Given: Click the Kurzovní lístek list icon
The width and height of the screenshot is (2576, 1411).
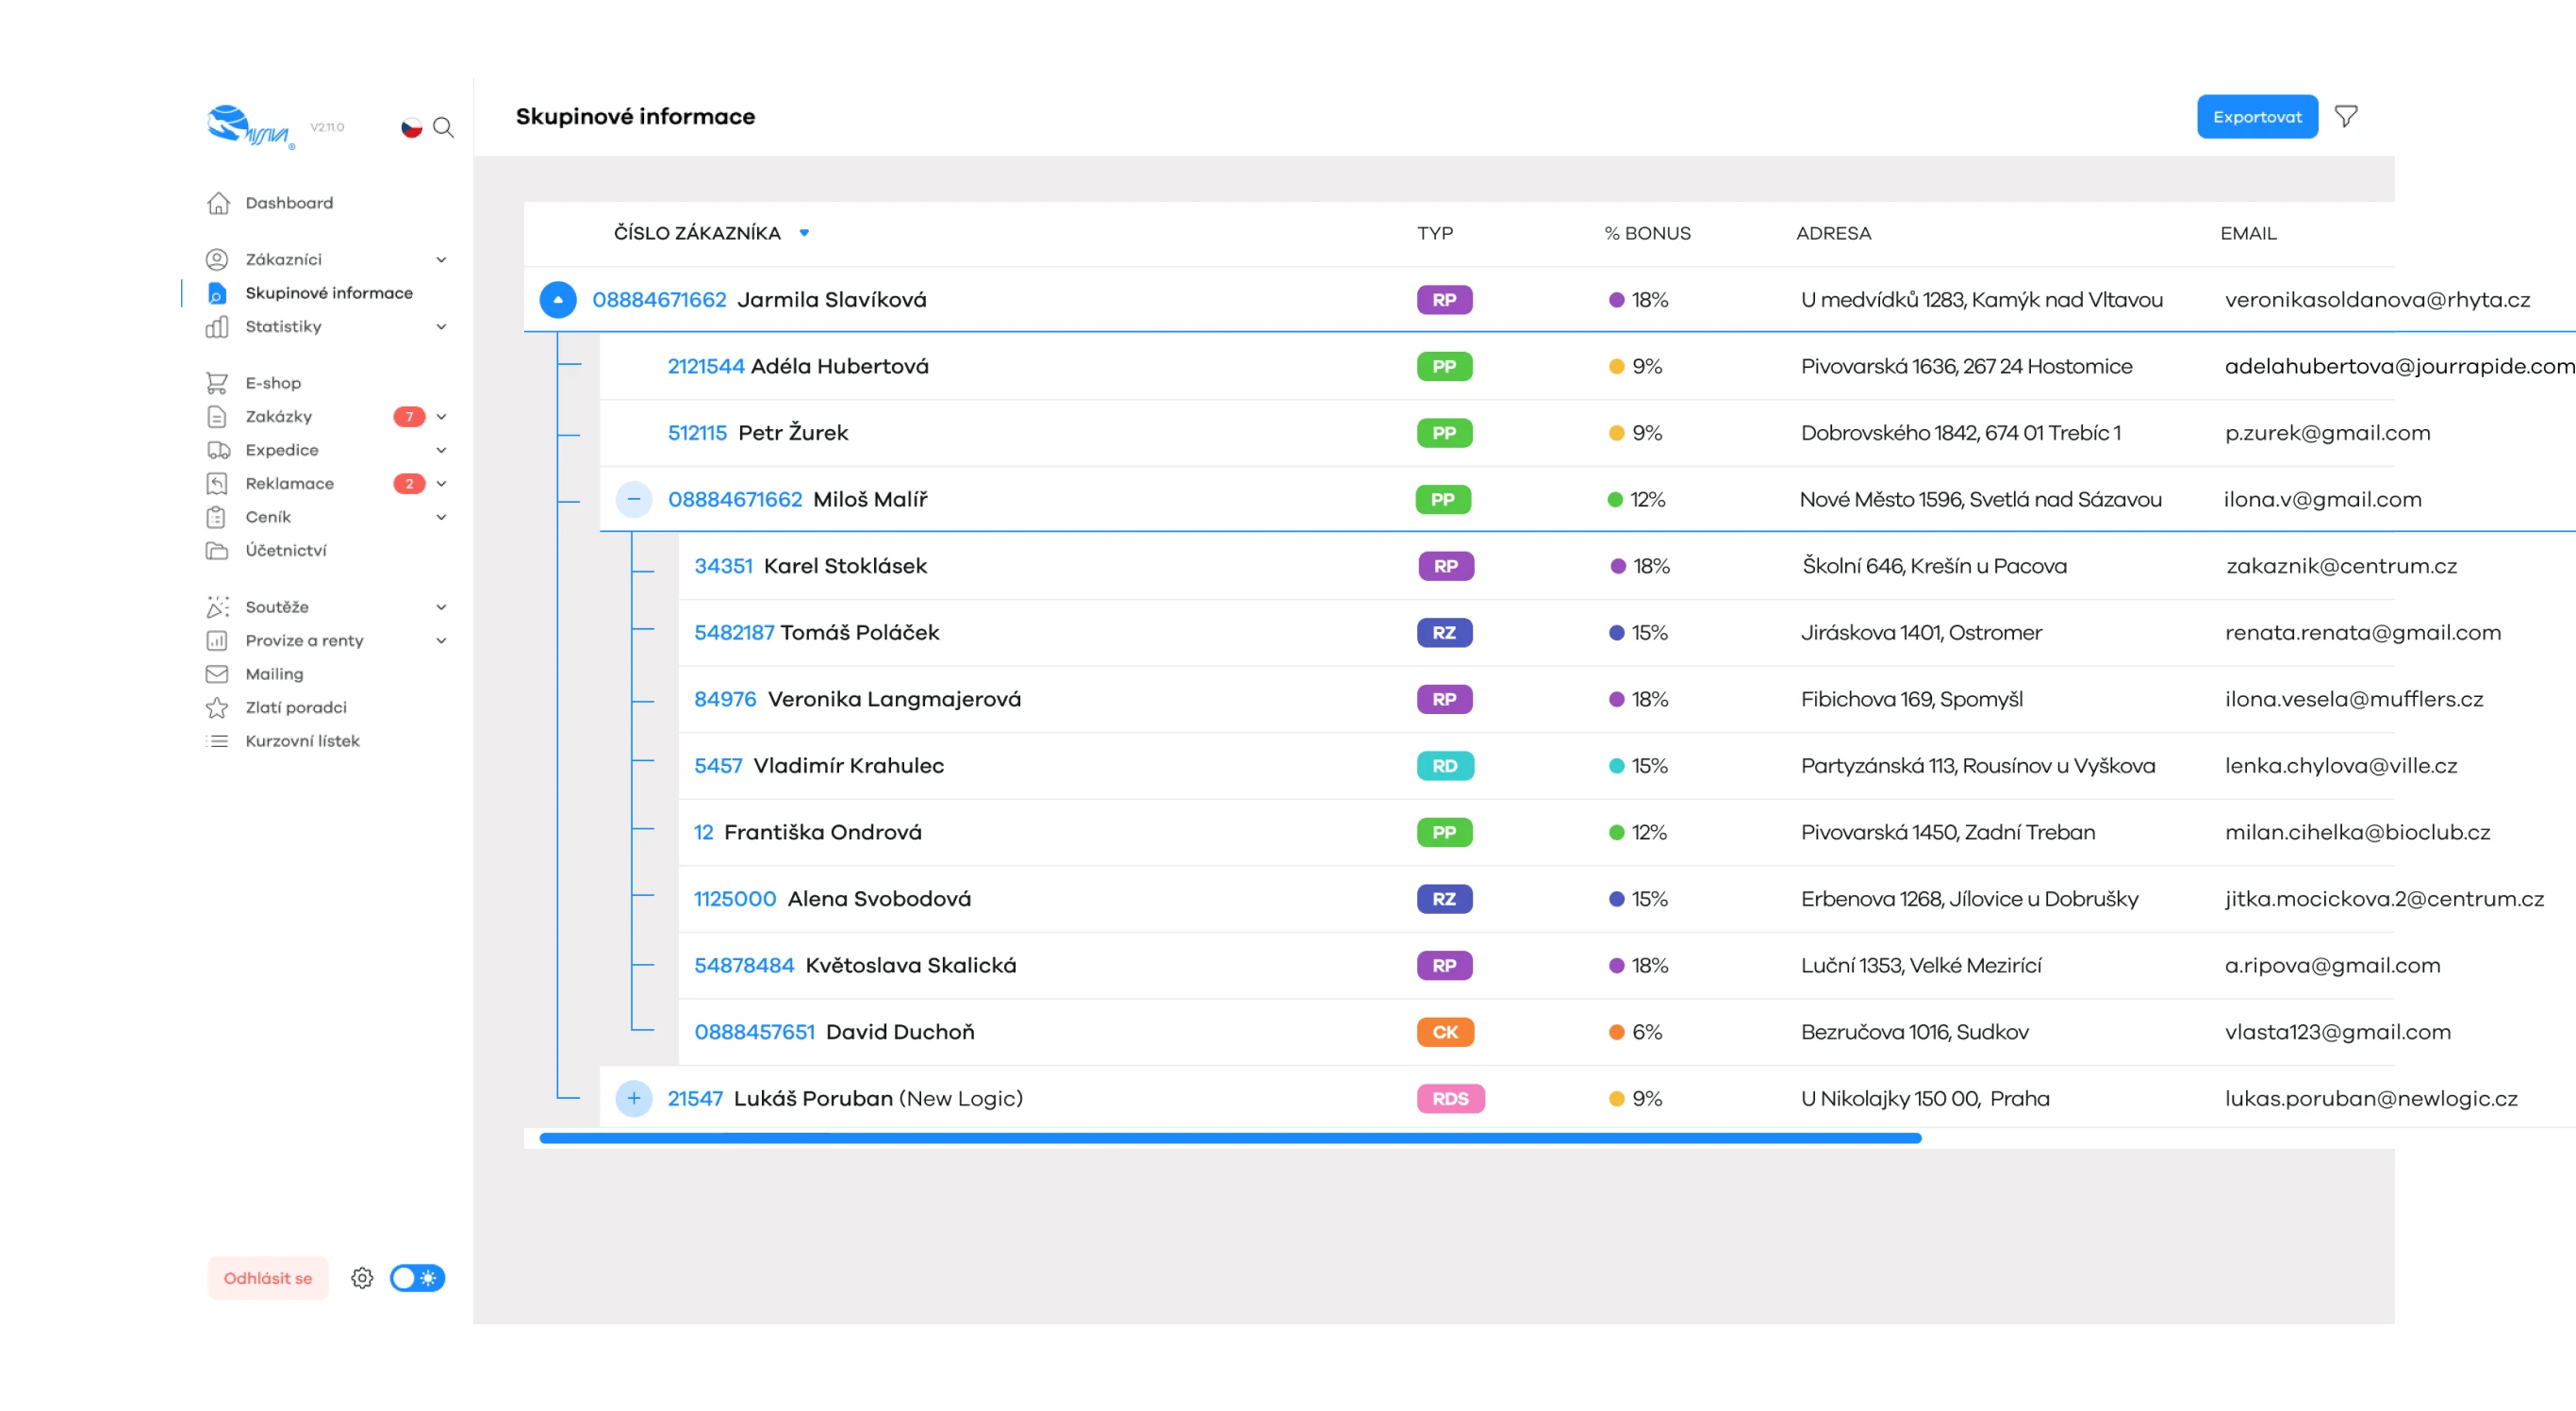Looking at the screenshot, I should (x=217, y=741).
